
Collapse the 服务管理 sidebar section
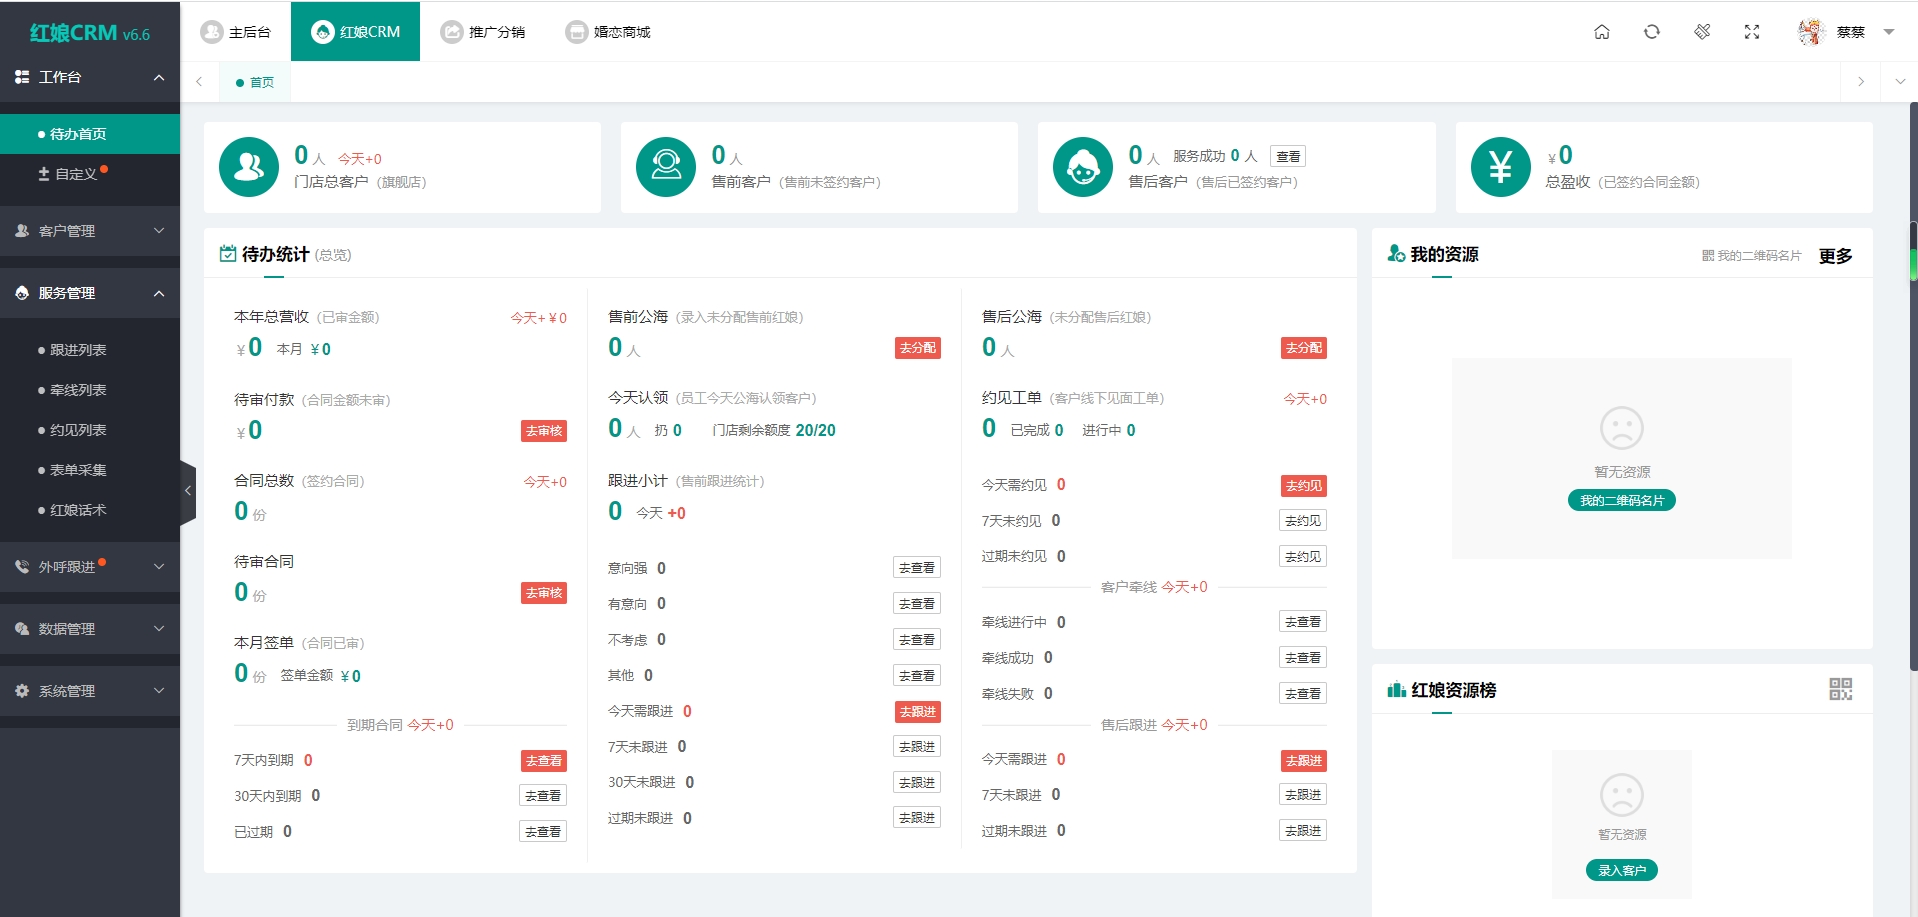(x=158, y=293)
